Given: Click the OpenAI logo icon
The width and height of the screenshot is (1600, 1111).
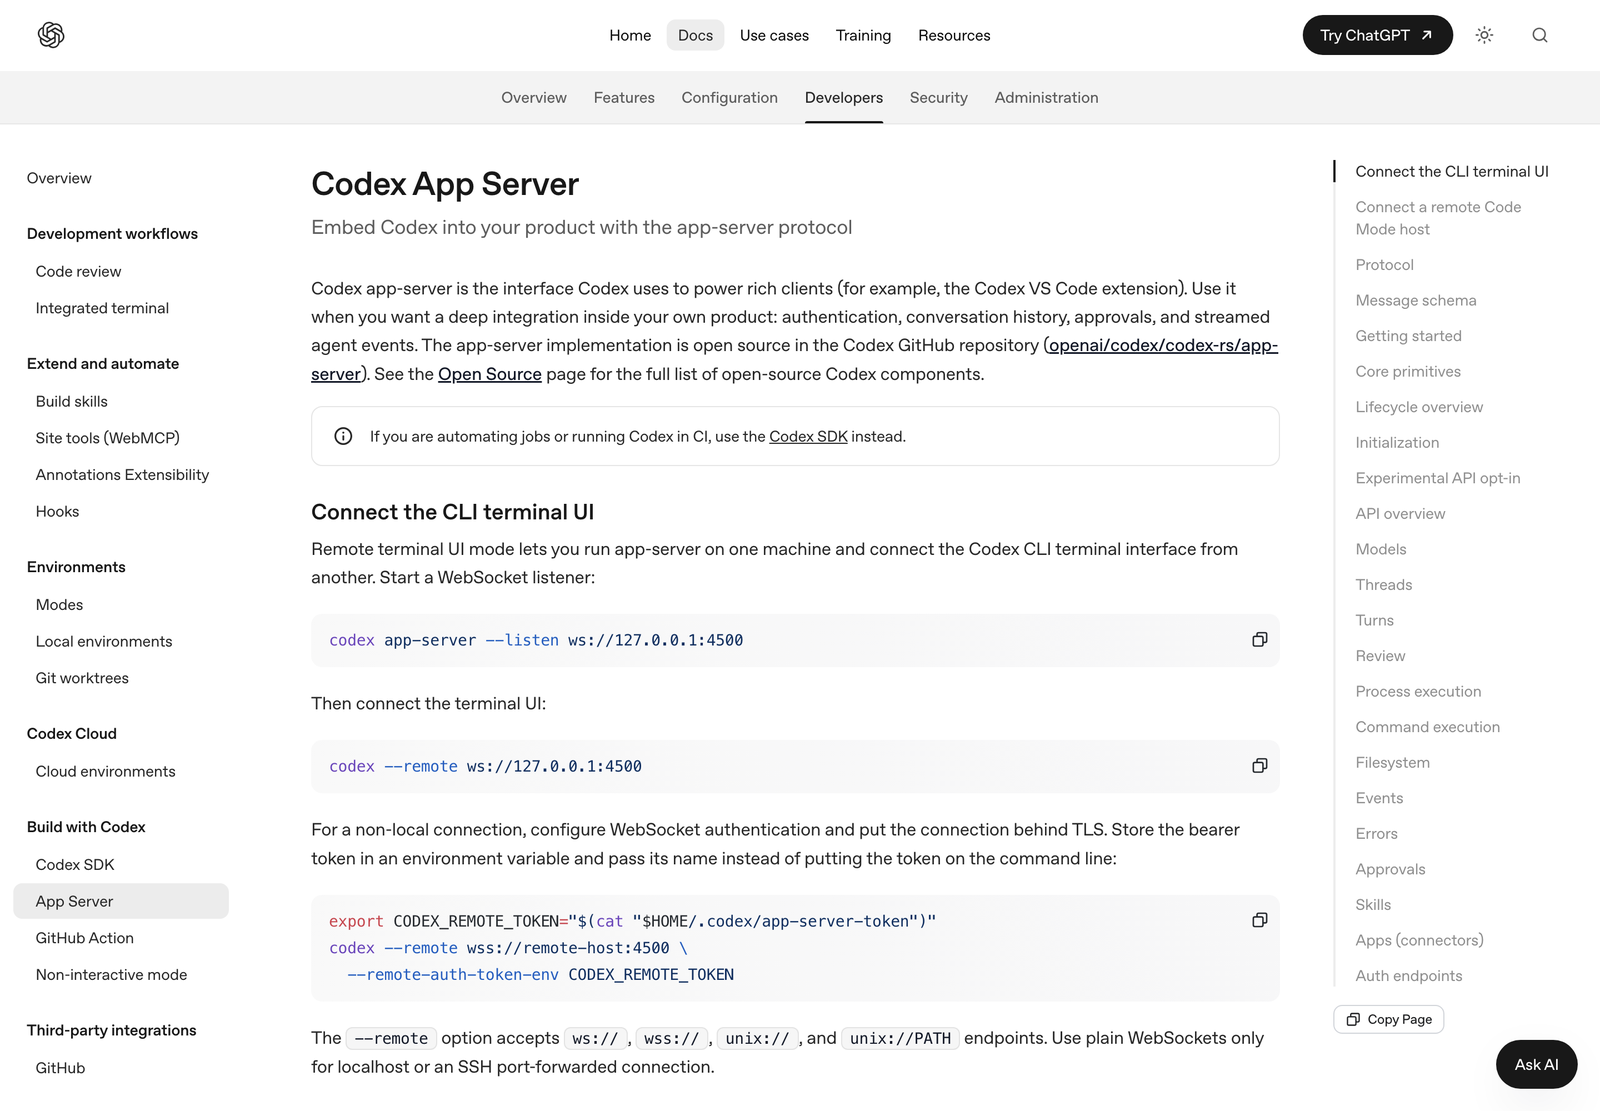Looking at the screenshot, I should (51, 35).
